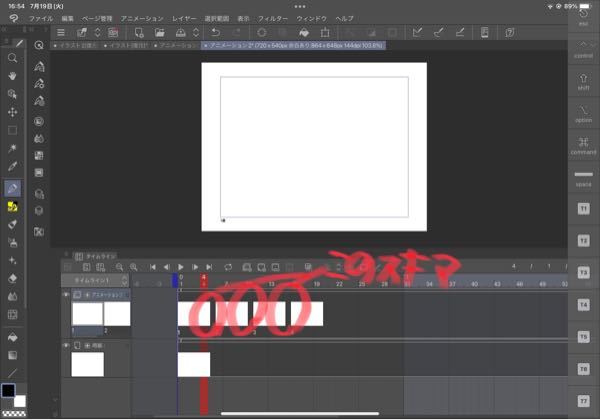Open the アニメーション menu
Viewport: 600px width, 420px height.
(142, 18)
